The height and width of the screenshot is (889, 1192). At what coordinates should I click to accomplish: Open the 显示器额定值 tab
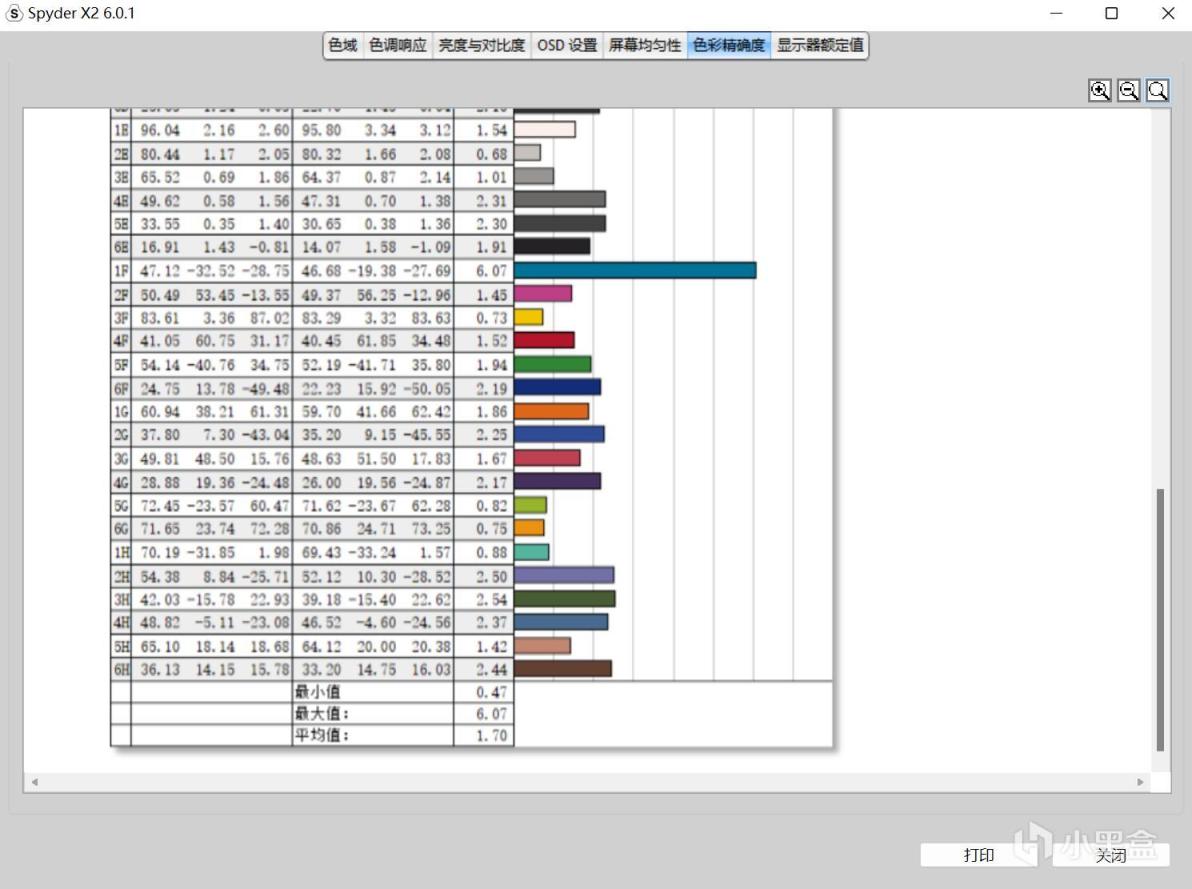(820, 46)
